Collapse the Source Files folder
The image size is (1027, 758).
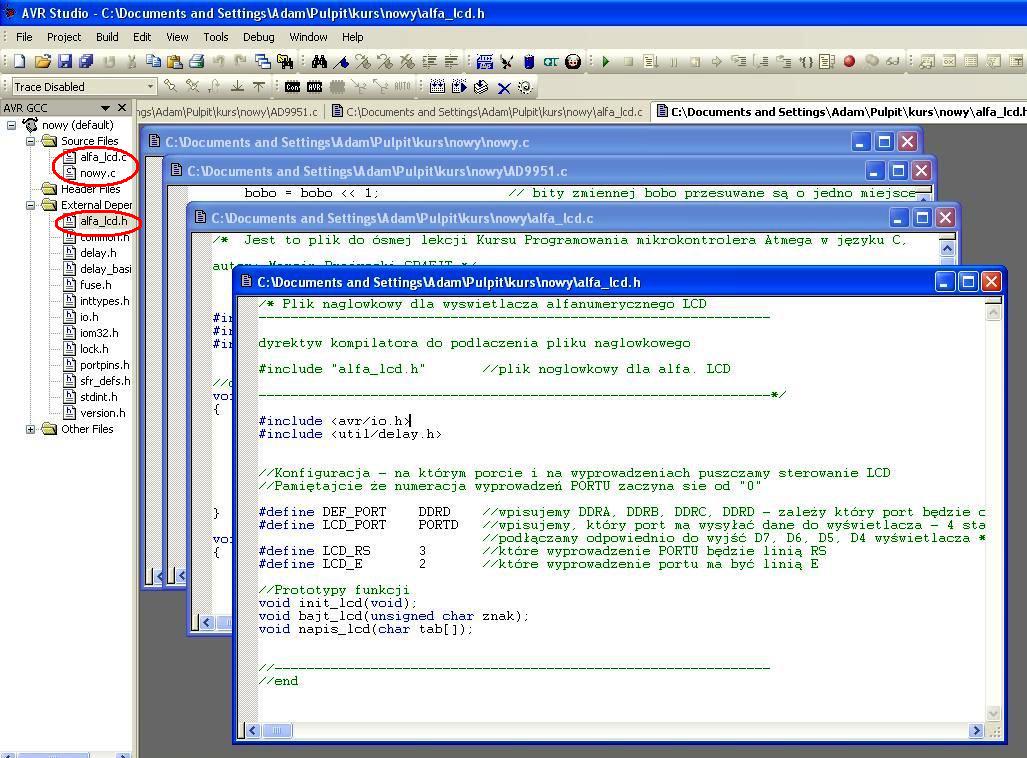[x=31, y=141]
